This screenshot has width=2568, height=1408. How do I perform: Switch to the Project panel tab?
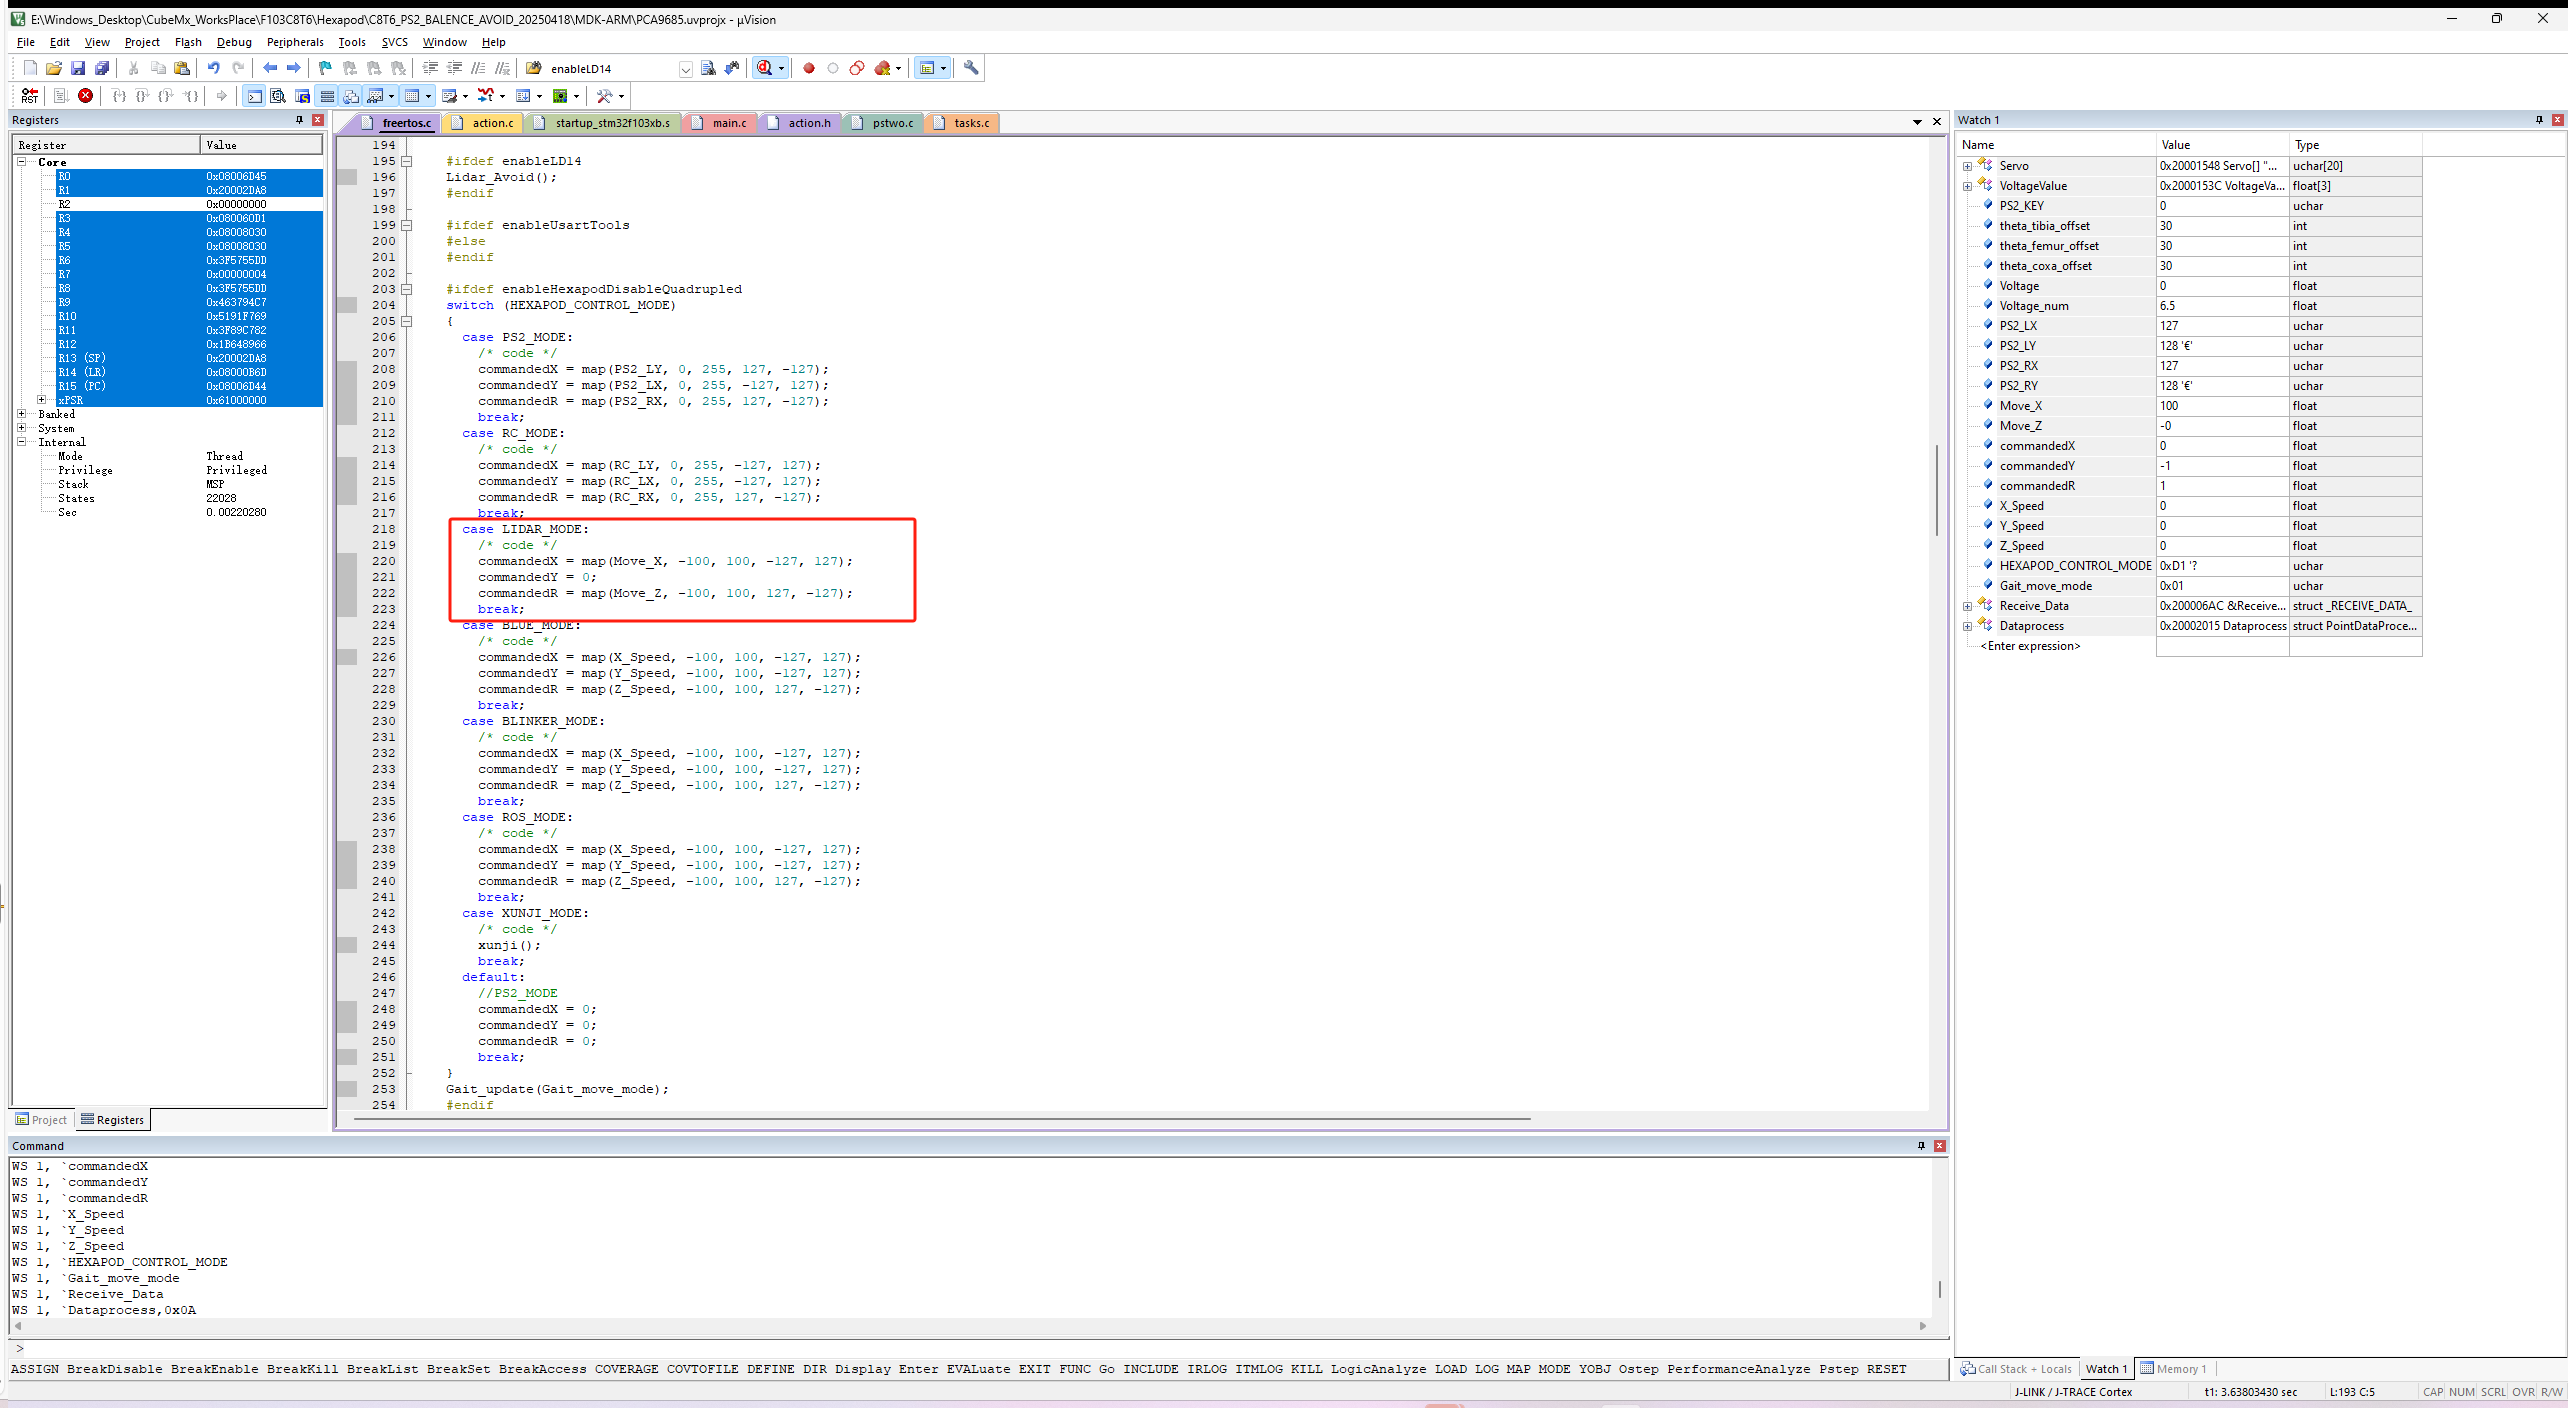coord(41,1120)
